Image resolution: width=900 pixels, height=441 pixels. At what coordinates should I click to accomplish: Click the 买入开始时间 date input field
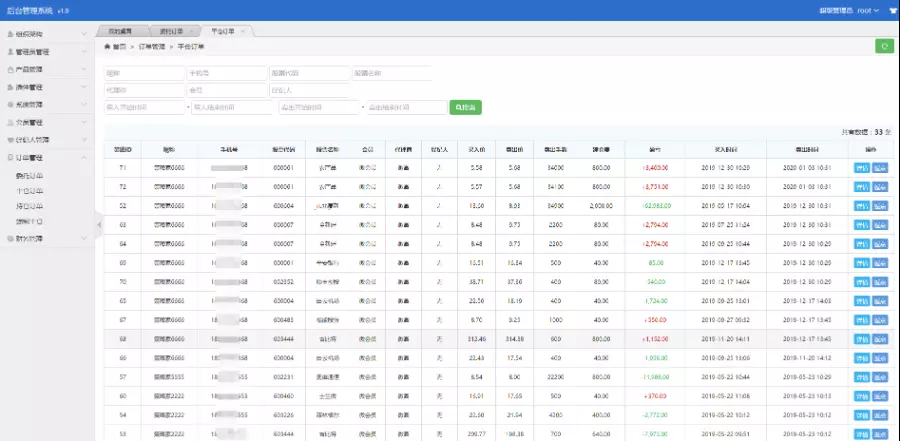(144, 107)
